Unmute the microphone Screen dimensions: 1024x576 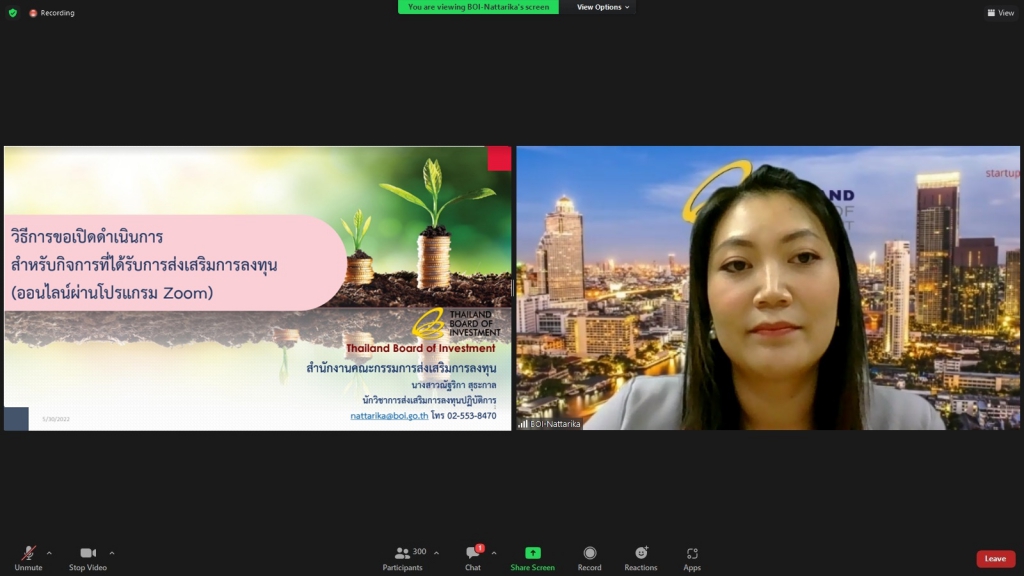[28, 558]
